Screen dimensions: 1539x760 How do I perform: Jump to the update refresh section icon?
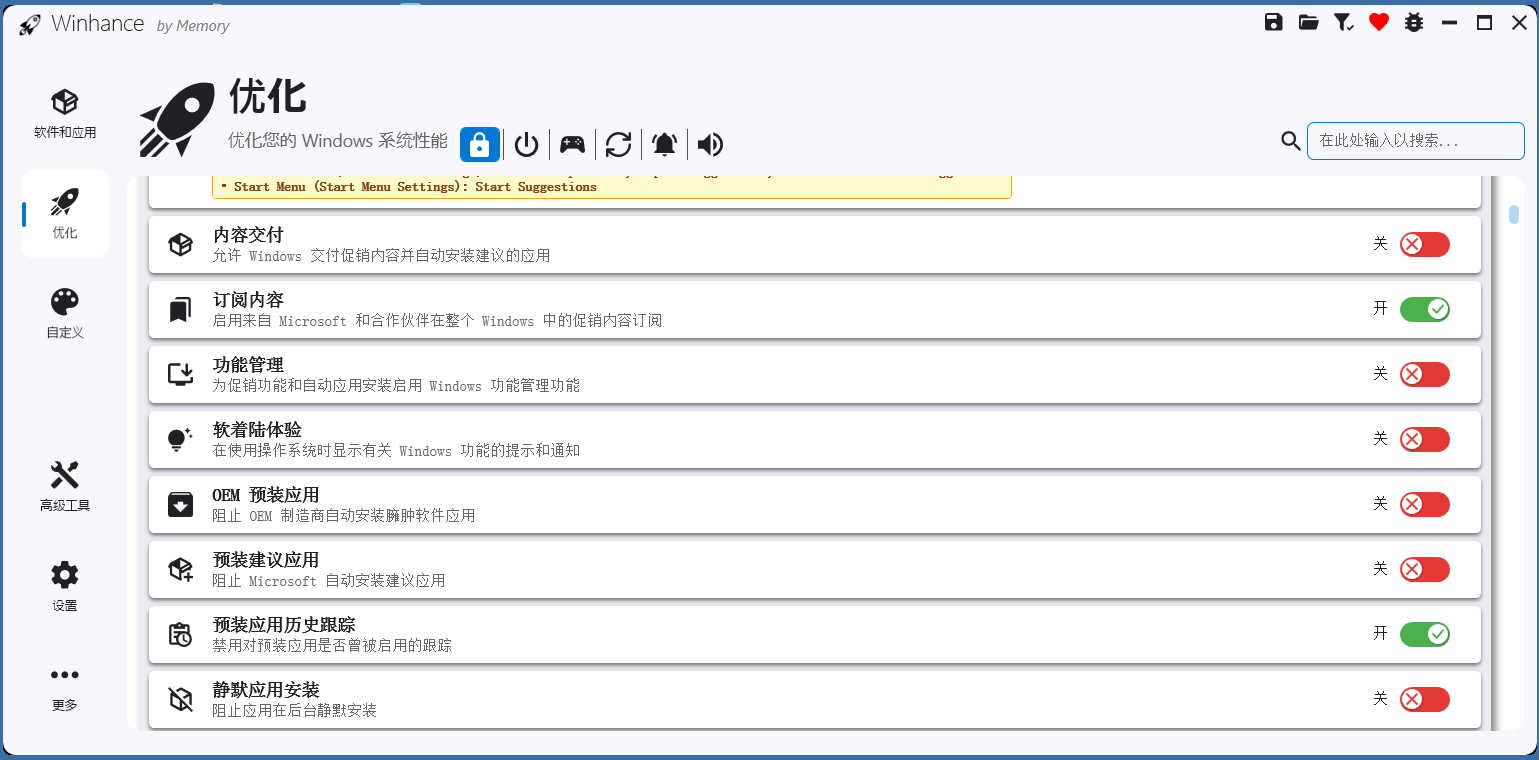619,145
